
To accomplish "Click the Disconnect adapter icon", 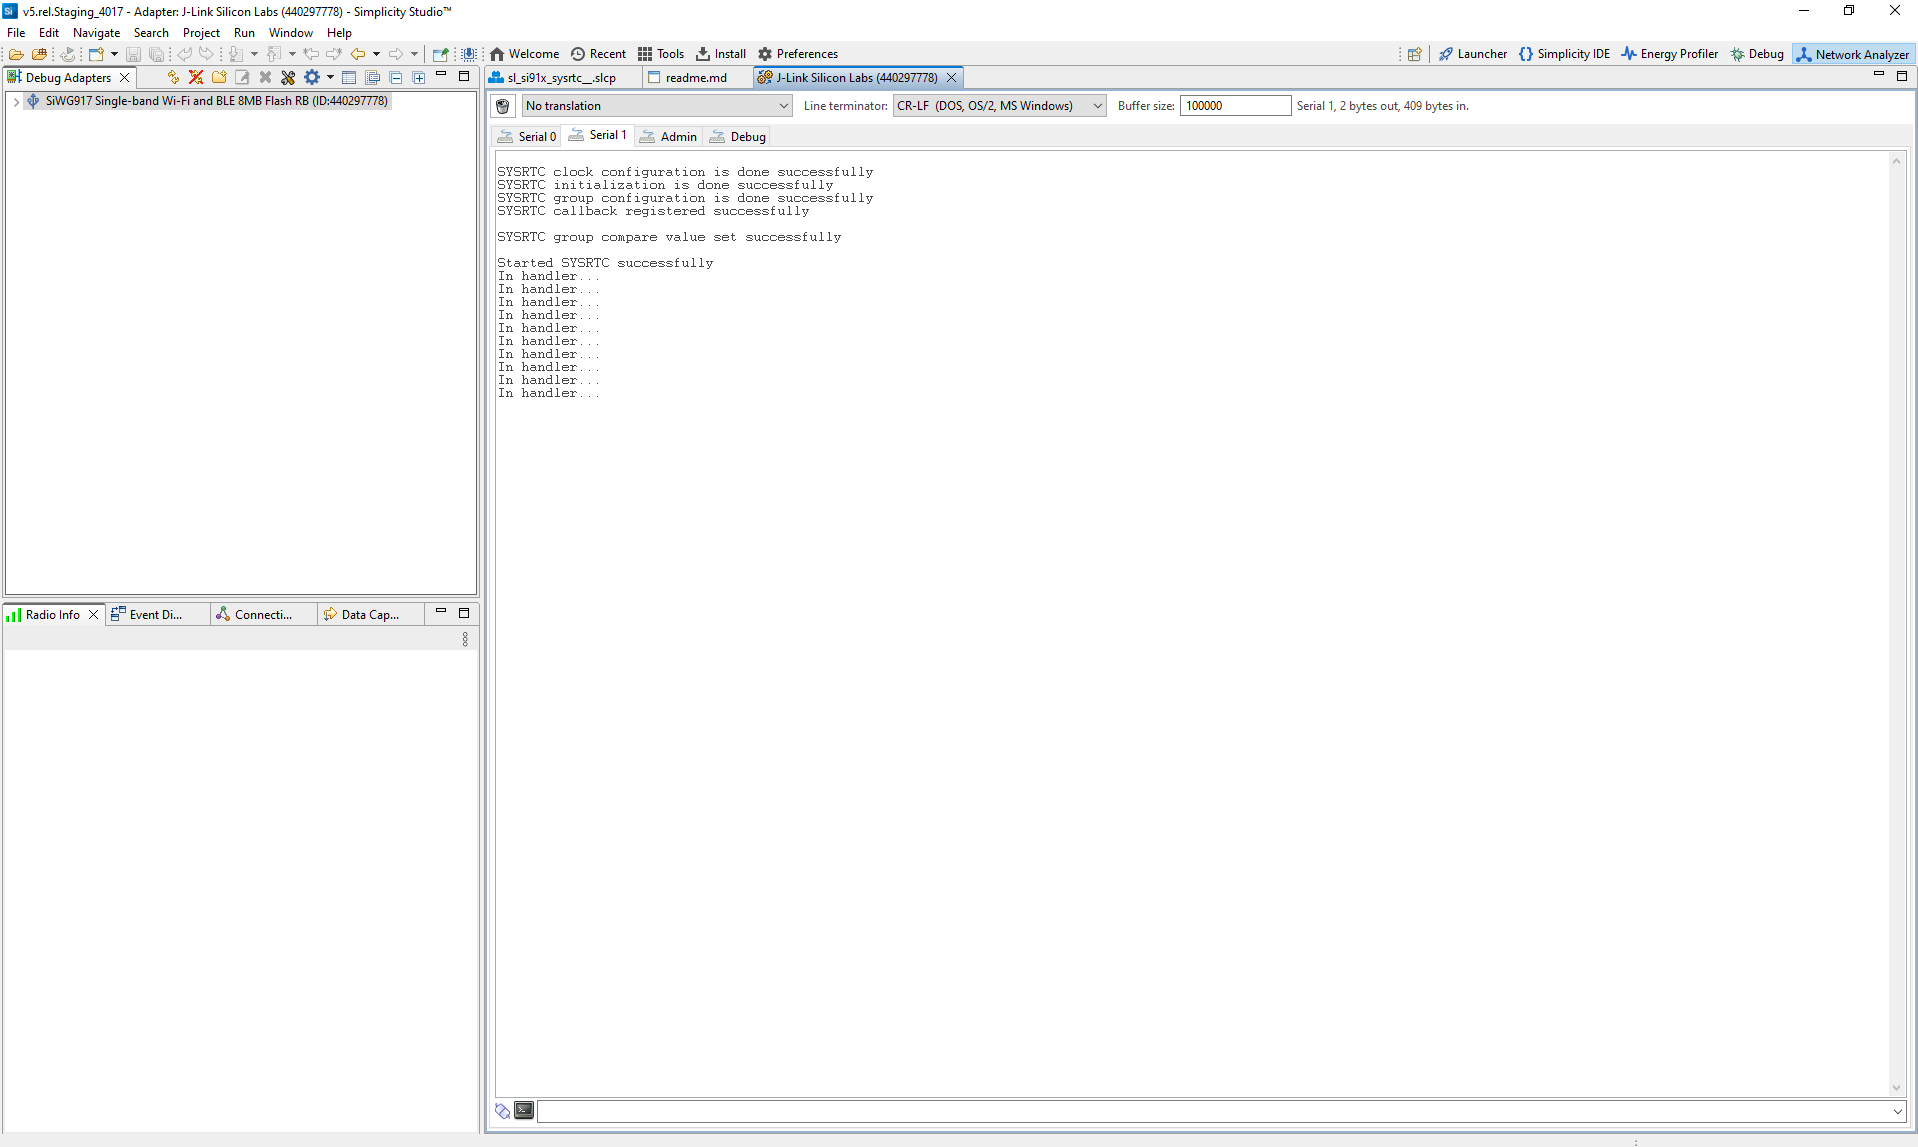I will click(x=196, y=77).
